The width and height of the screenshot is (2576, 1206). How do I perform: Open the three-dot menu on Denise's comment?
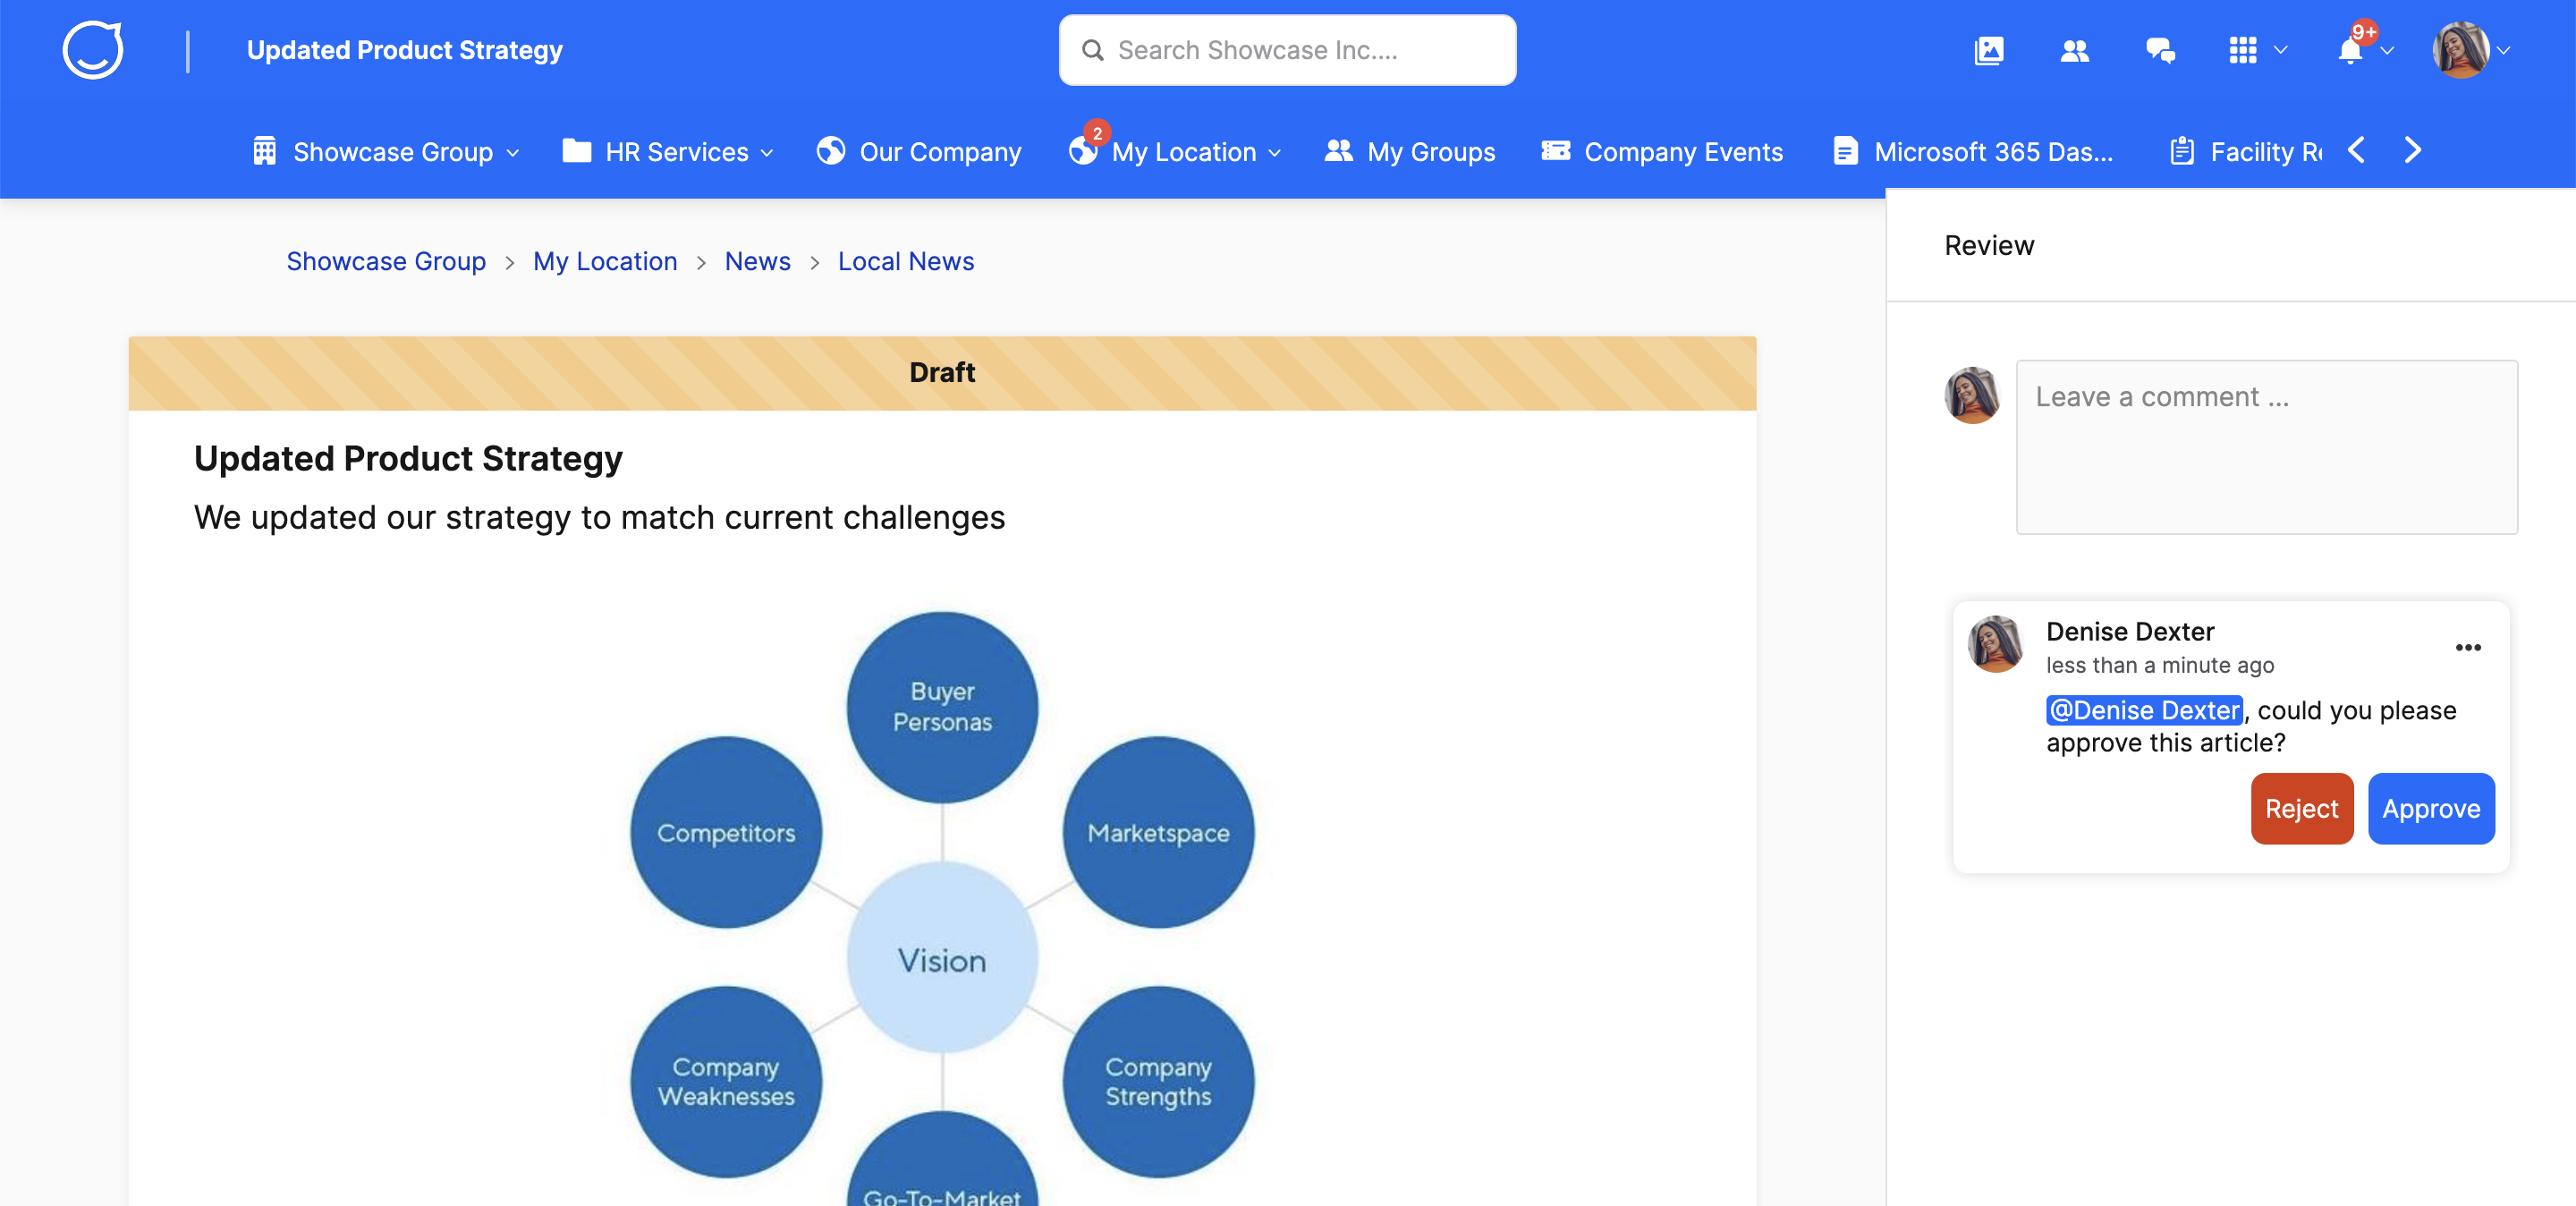pos(2468,648)
